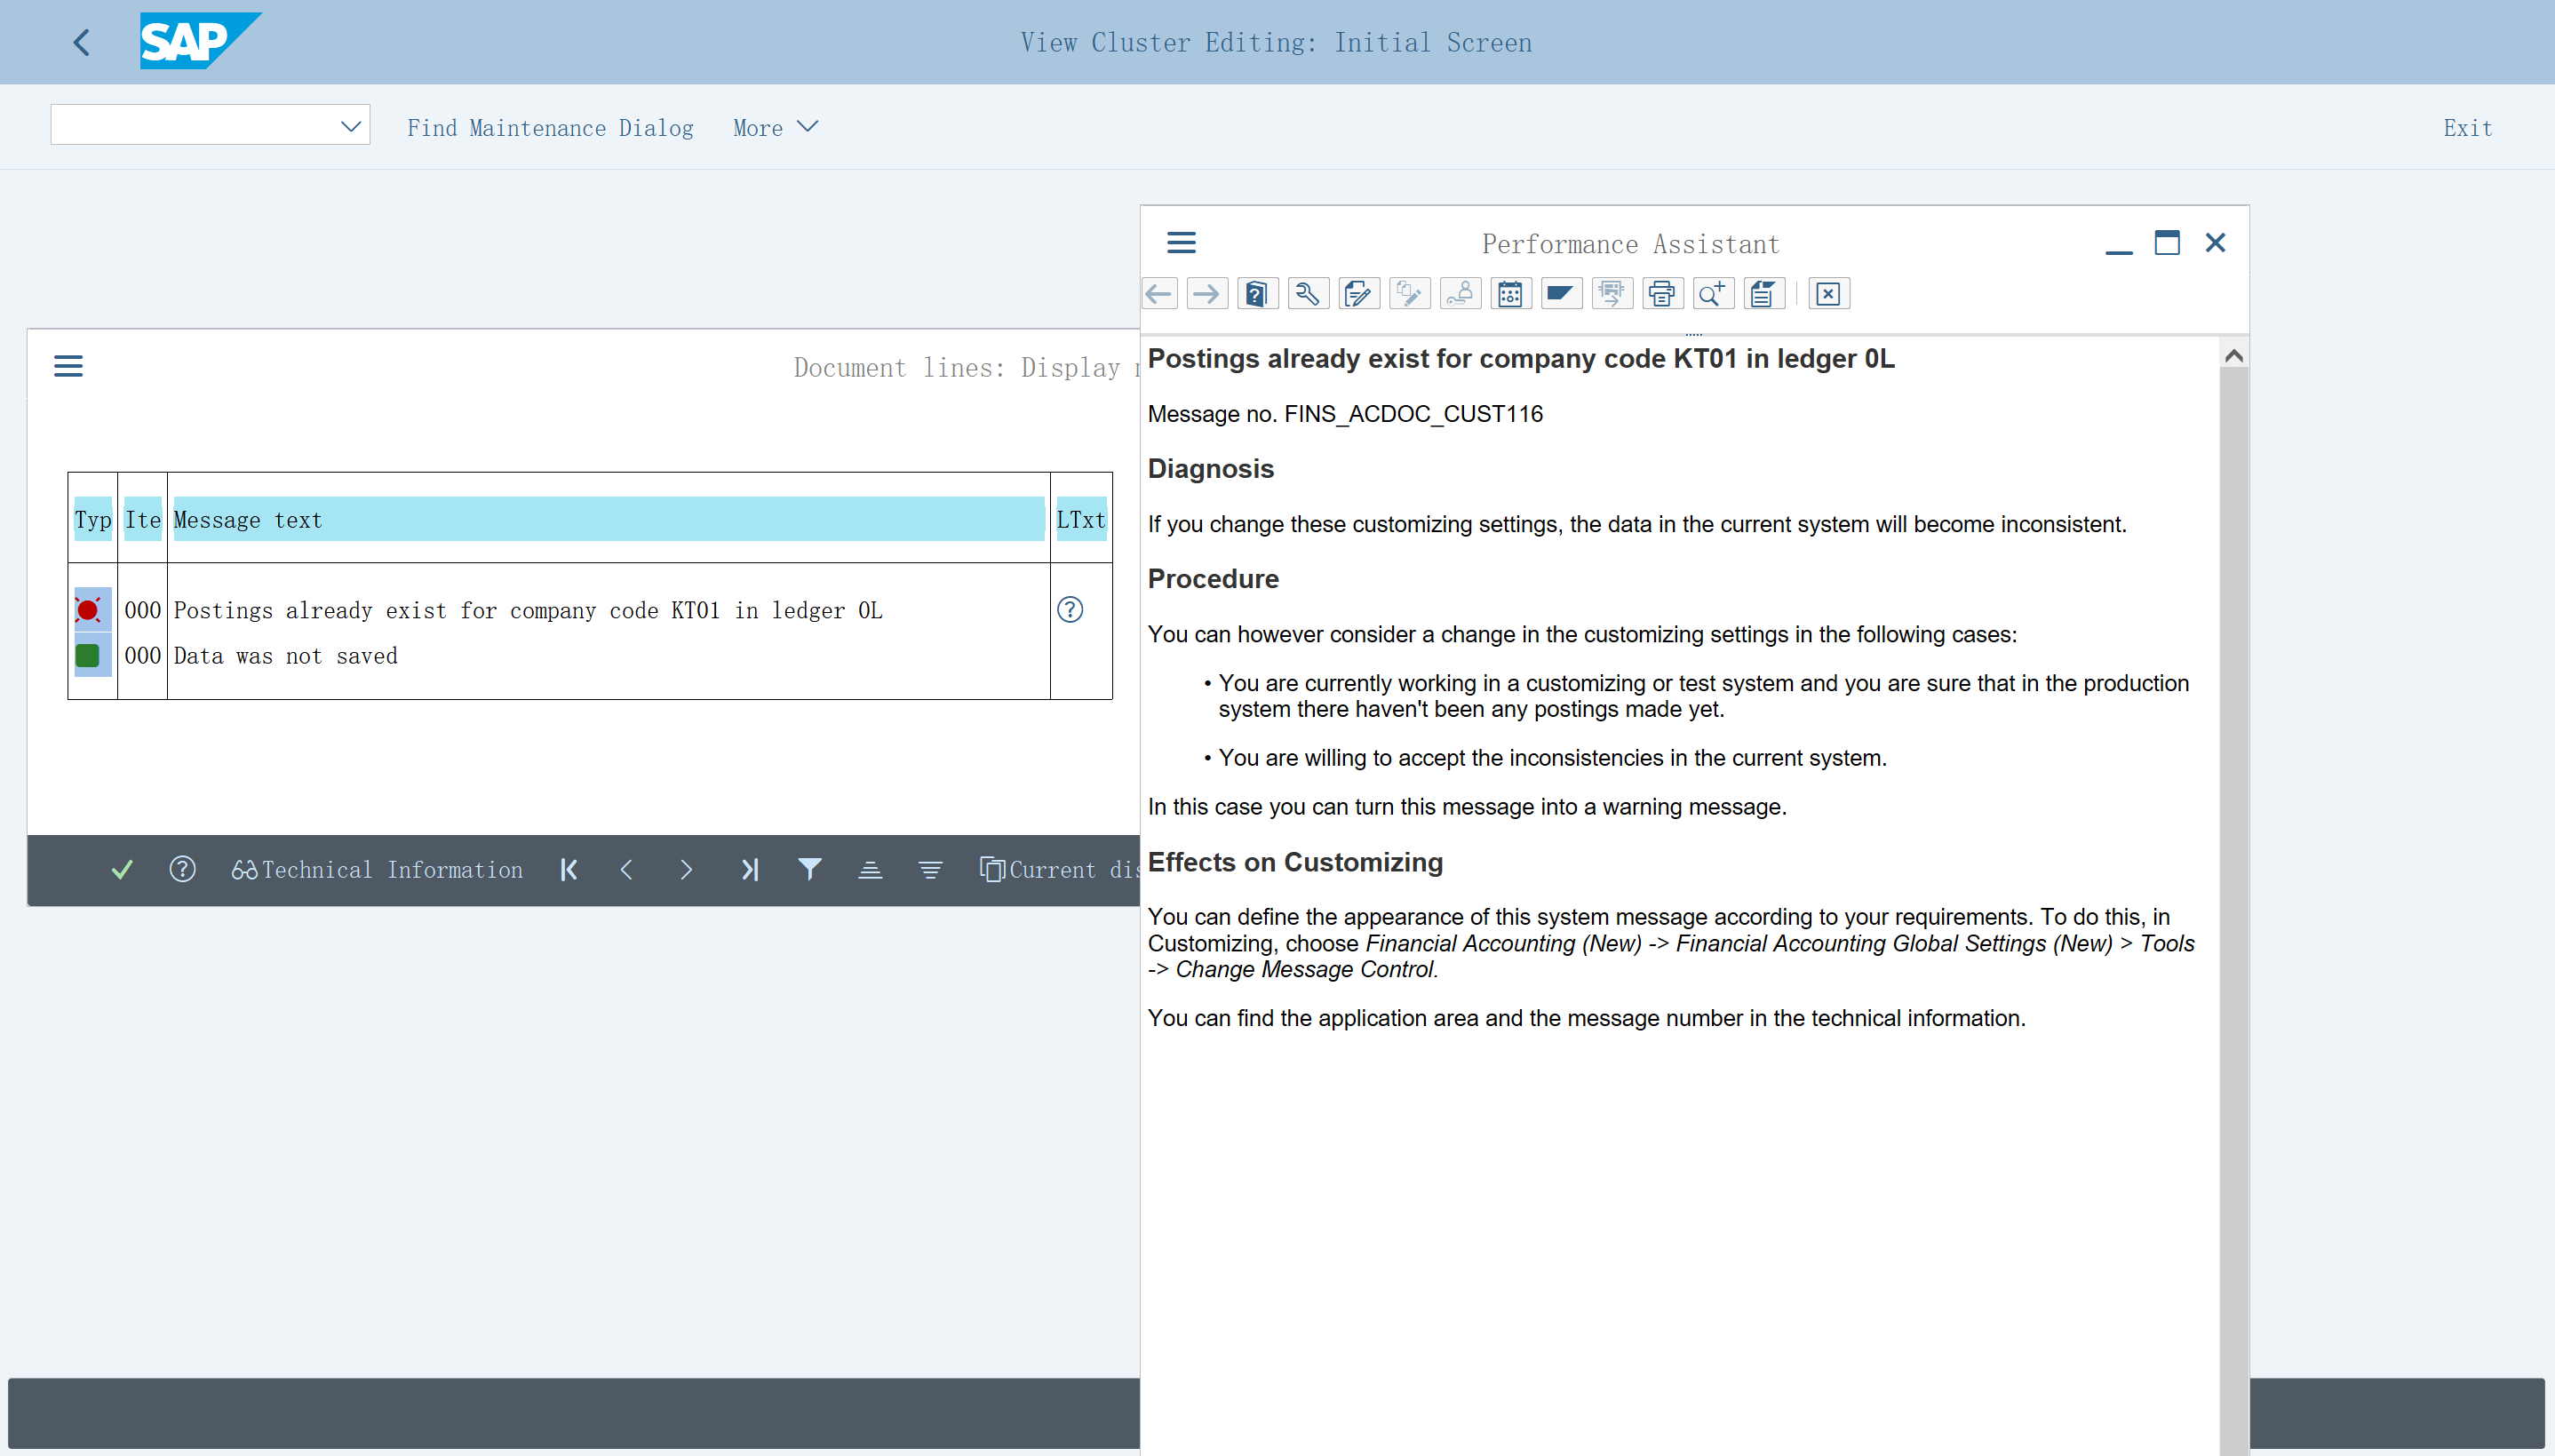The width and height of the screenshot is (2555, 1456).
Task: Open long text help icon for KT01 message
Action: (x=1070, y=610)
